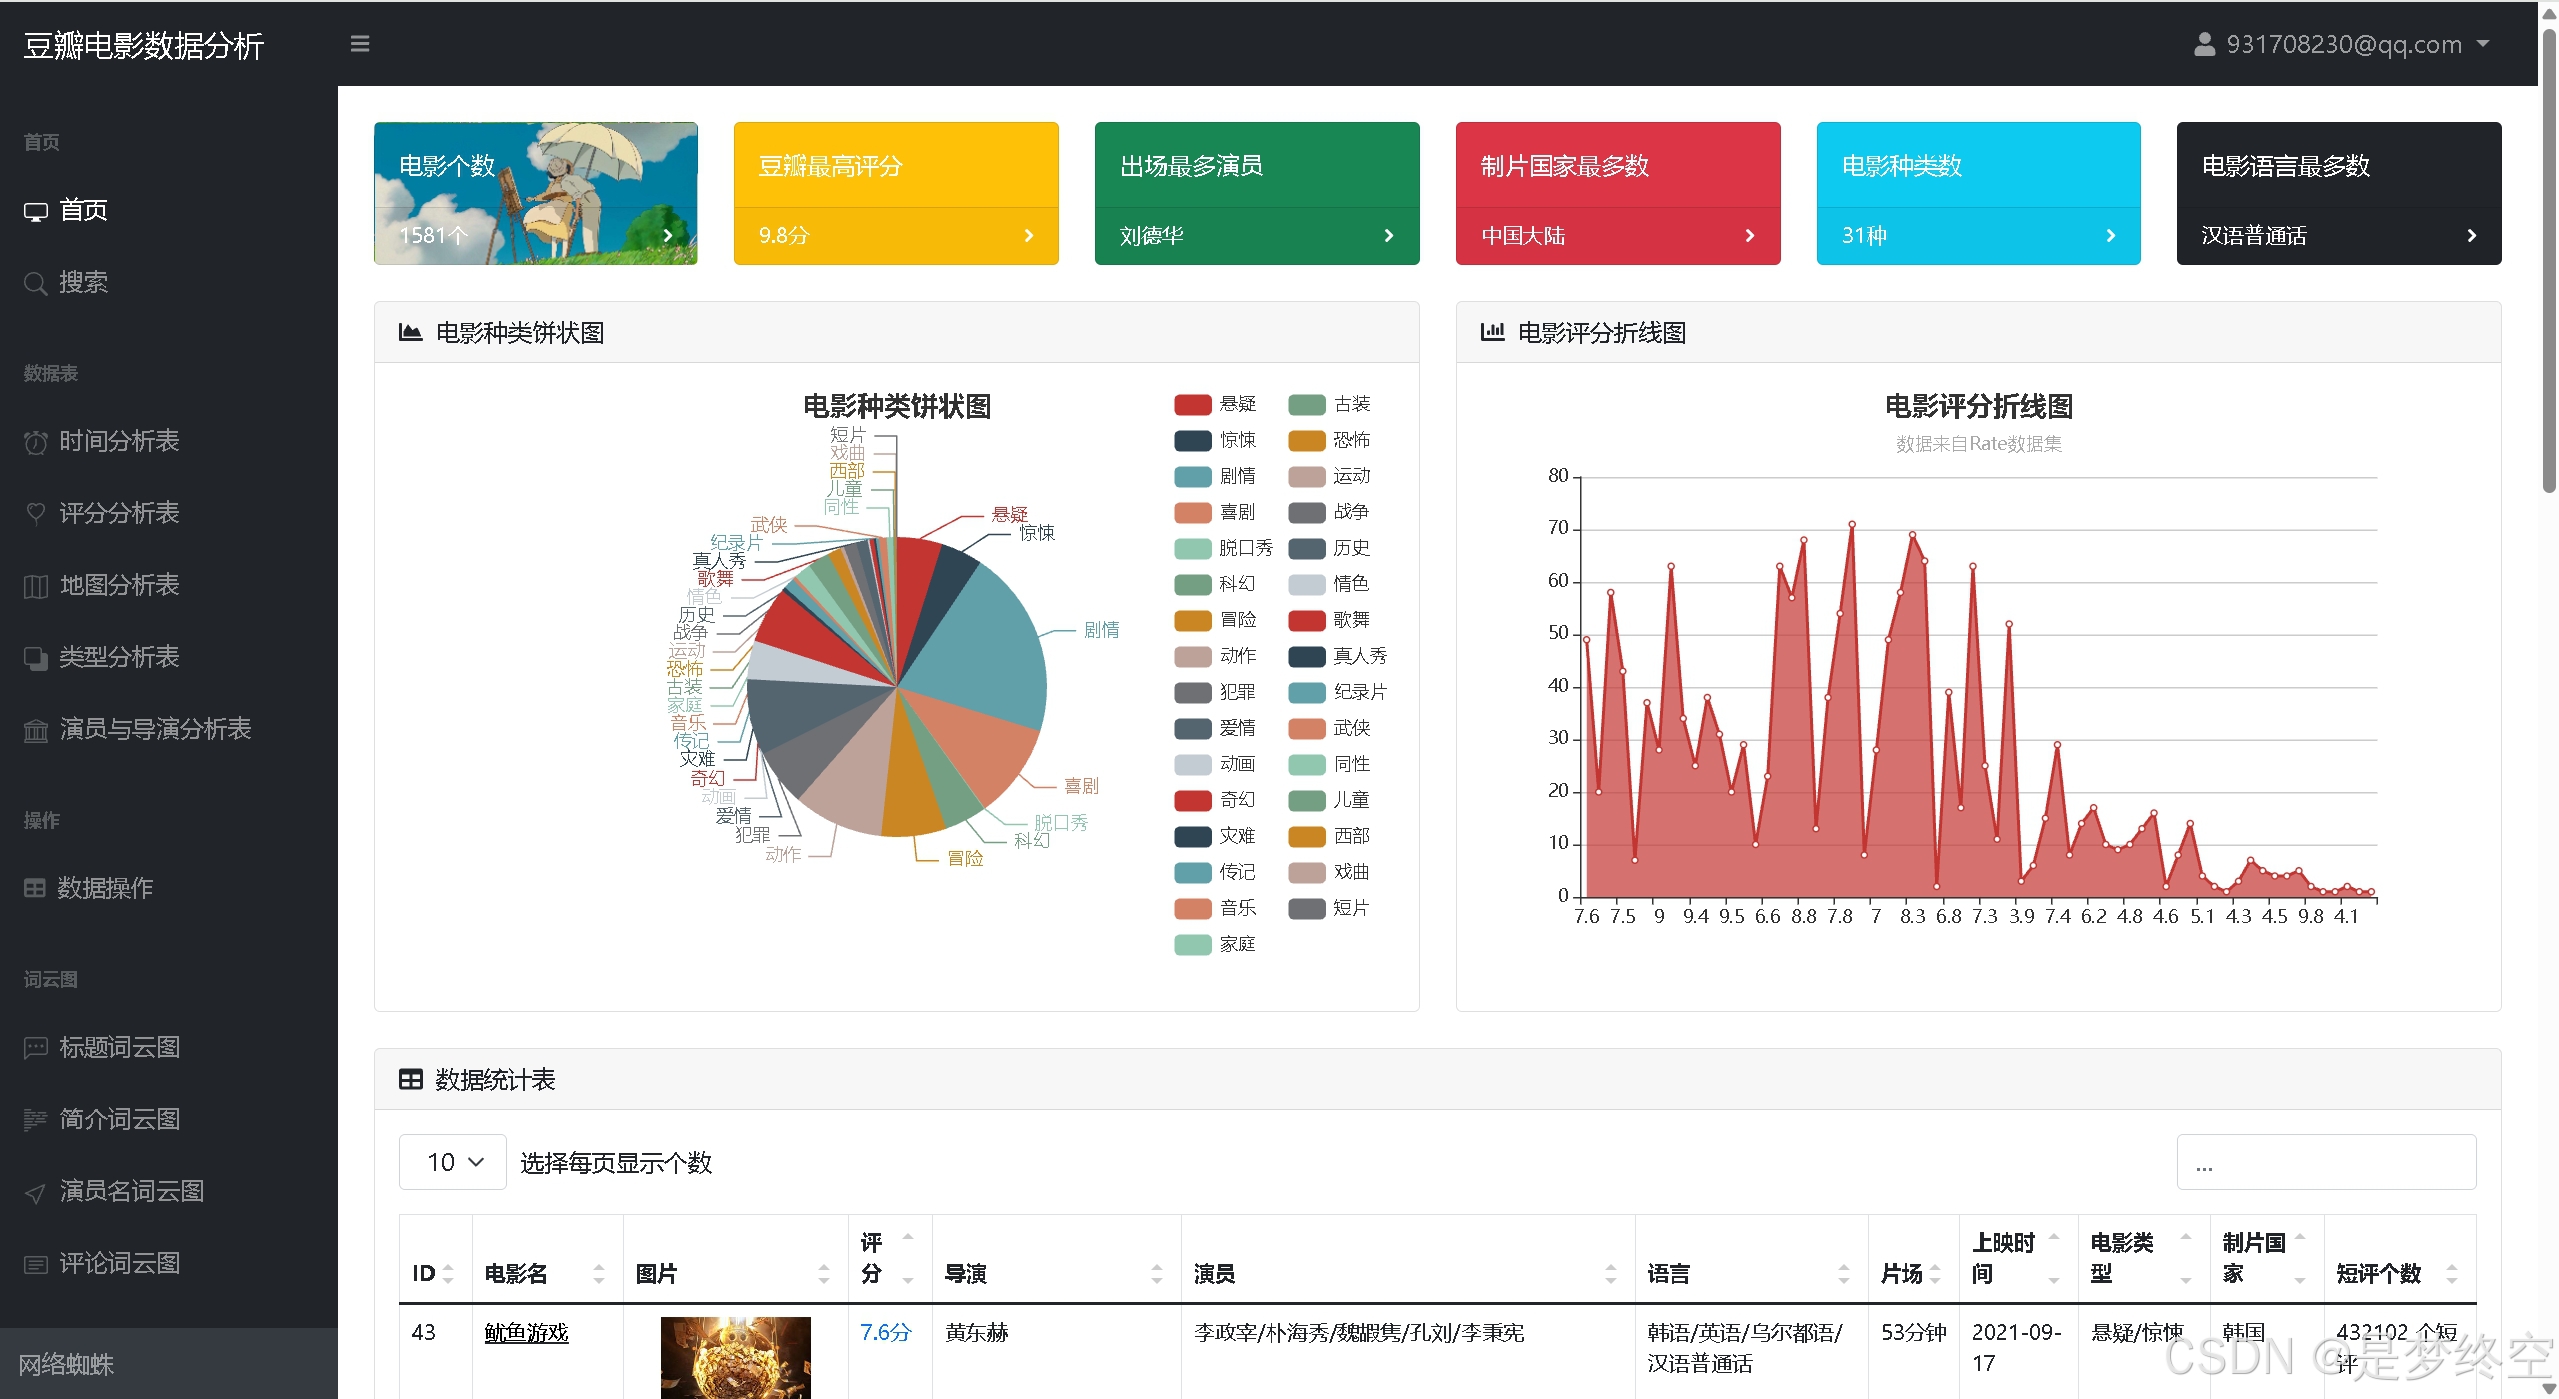Click the hamburger sidebar toggle icon
Screen dimensions: 2559x1399
(x=360, y=44)
